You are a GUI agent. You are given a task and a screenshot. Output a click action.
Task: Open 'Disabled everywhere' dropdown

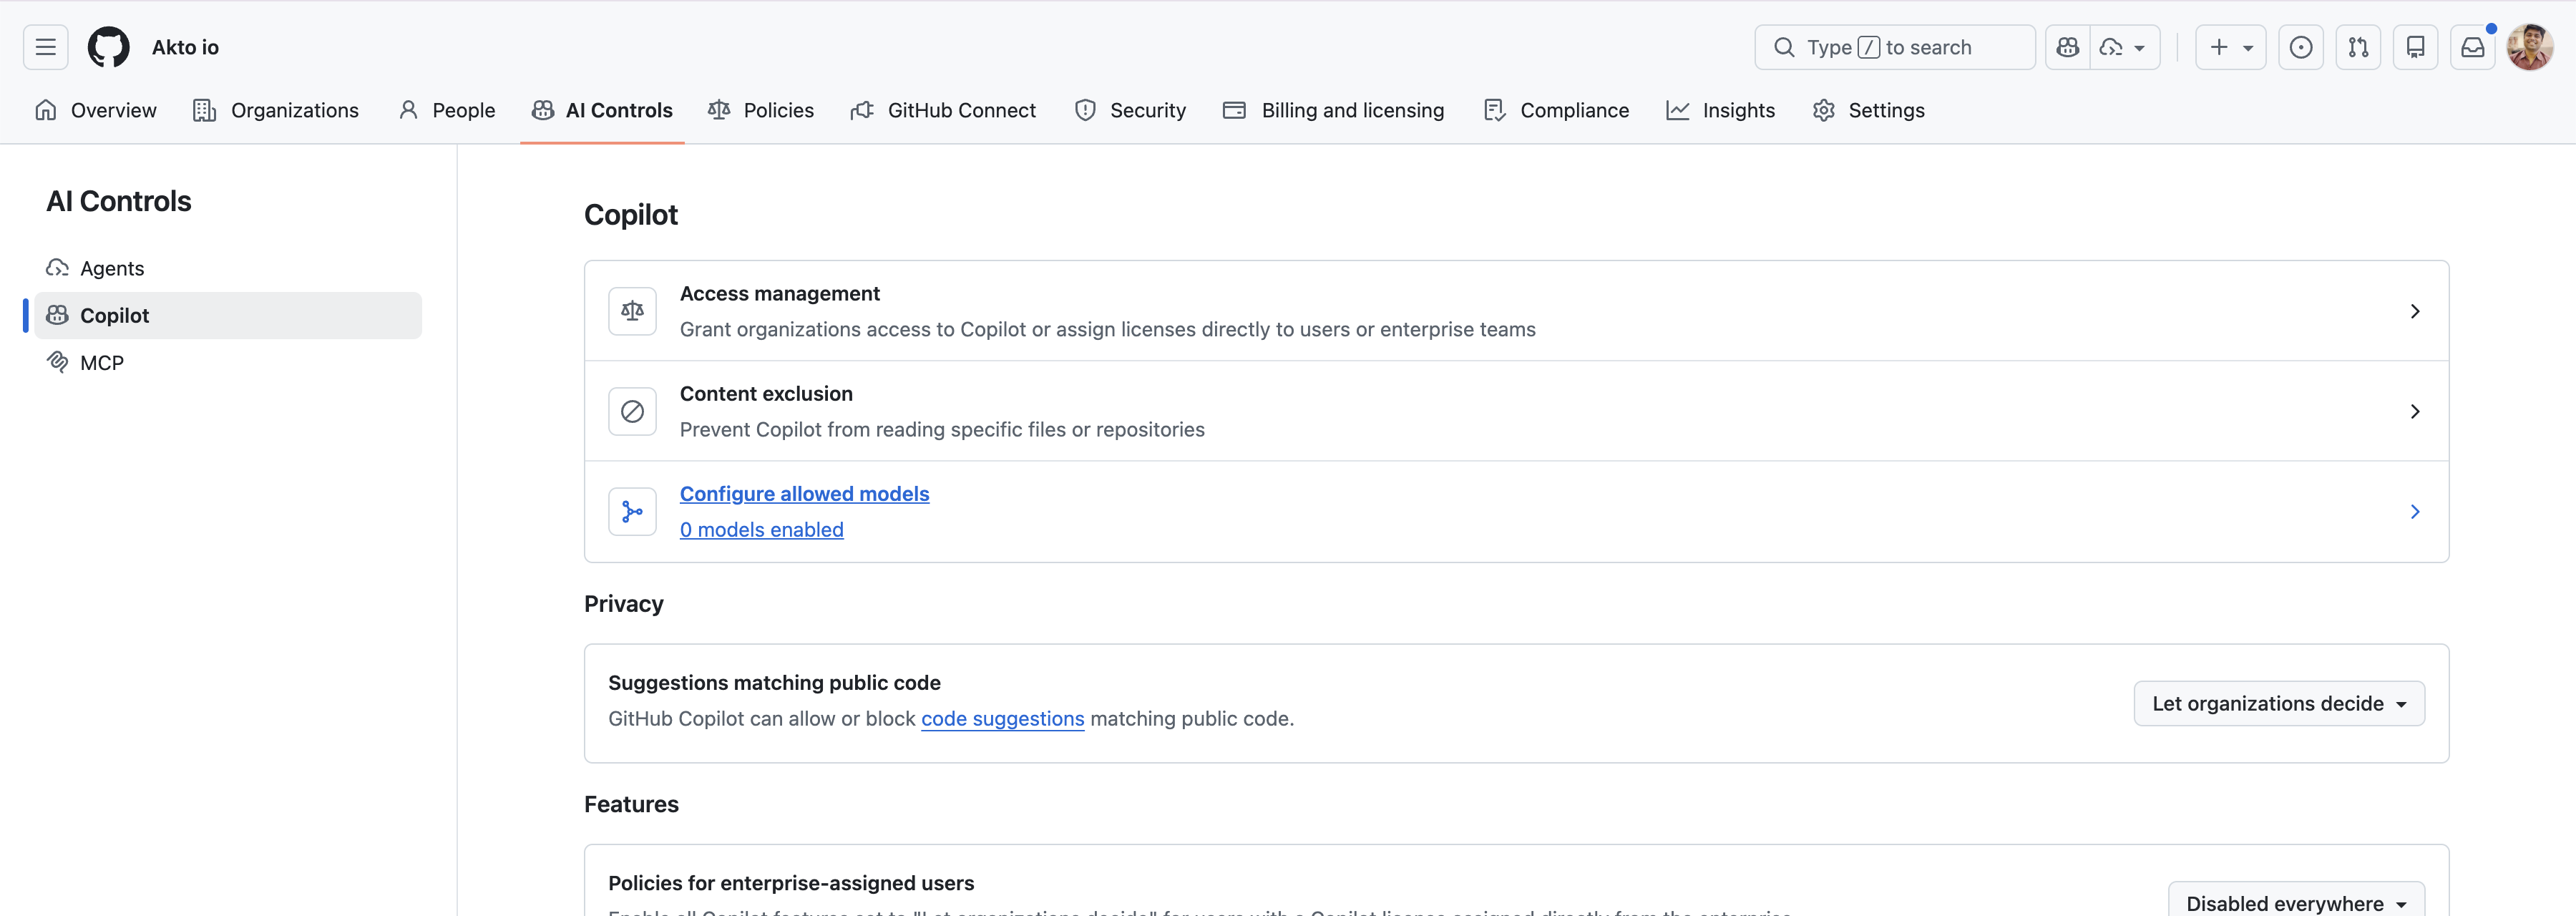[x=2295, y=903]
